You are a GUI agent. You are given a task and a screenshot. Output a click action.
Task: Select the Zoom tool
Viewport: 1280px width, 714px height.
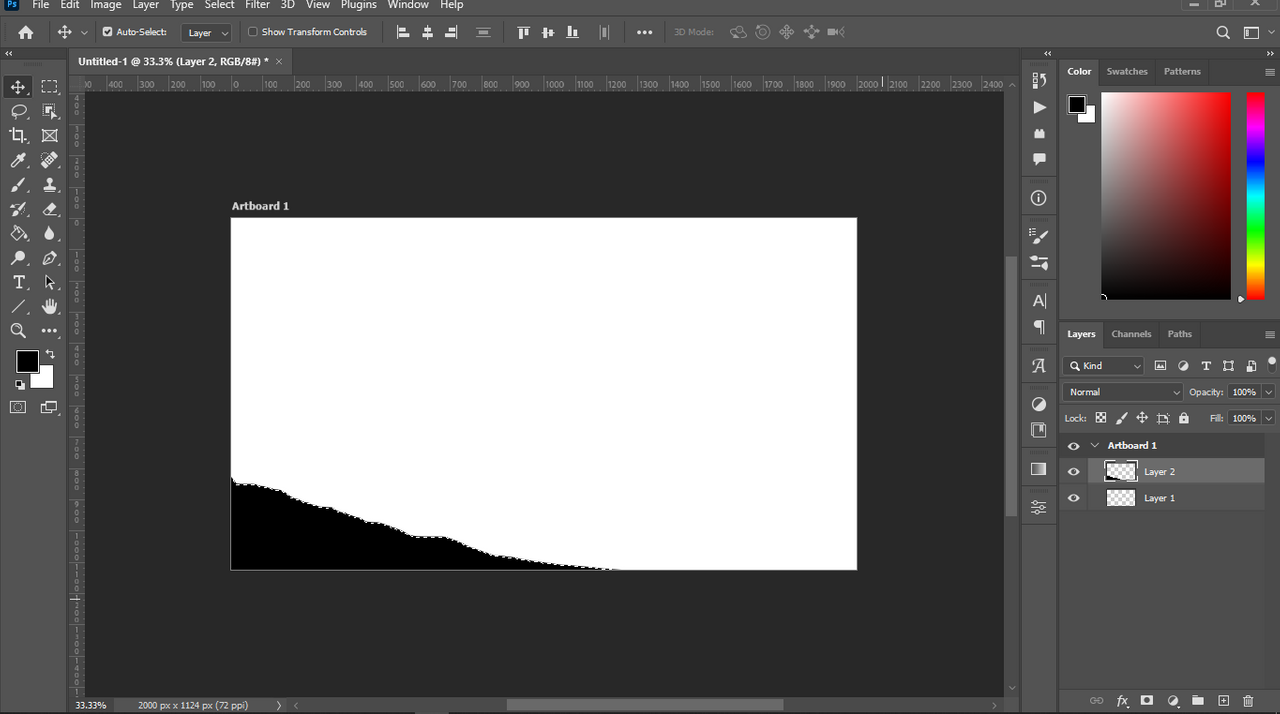18,331
